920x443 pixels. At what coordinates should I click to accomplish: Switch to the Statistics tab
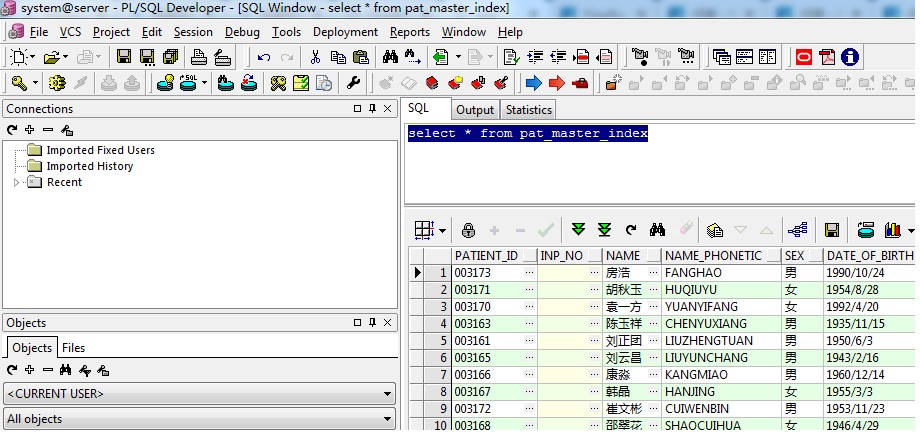coord(529,110)
